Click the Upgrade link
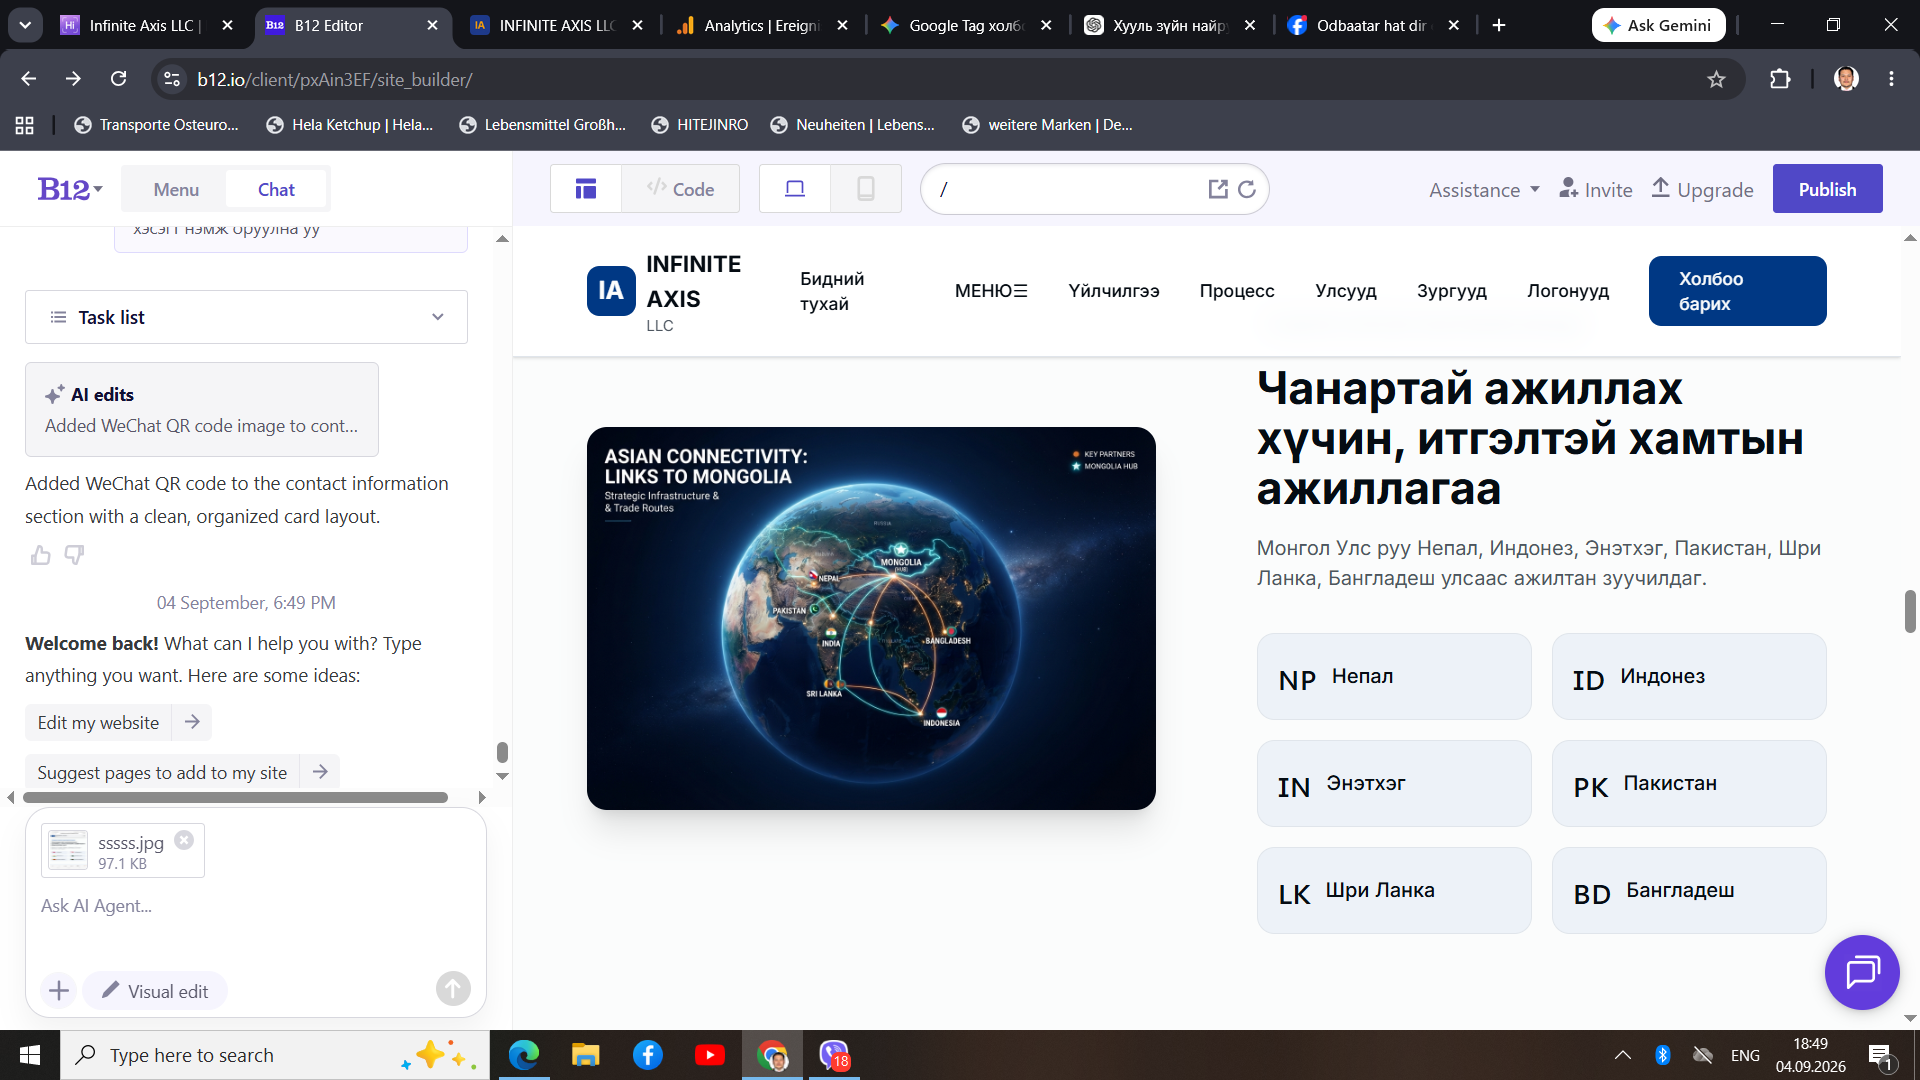The width and height of the screenshot is (1920, 1080). [x=1702, y=190]
